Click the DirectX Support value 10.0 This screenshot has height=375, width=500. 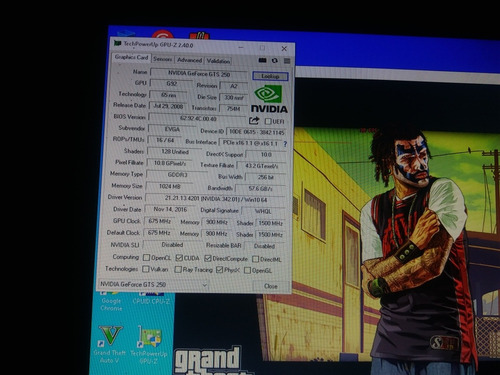266,155
